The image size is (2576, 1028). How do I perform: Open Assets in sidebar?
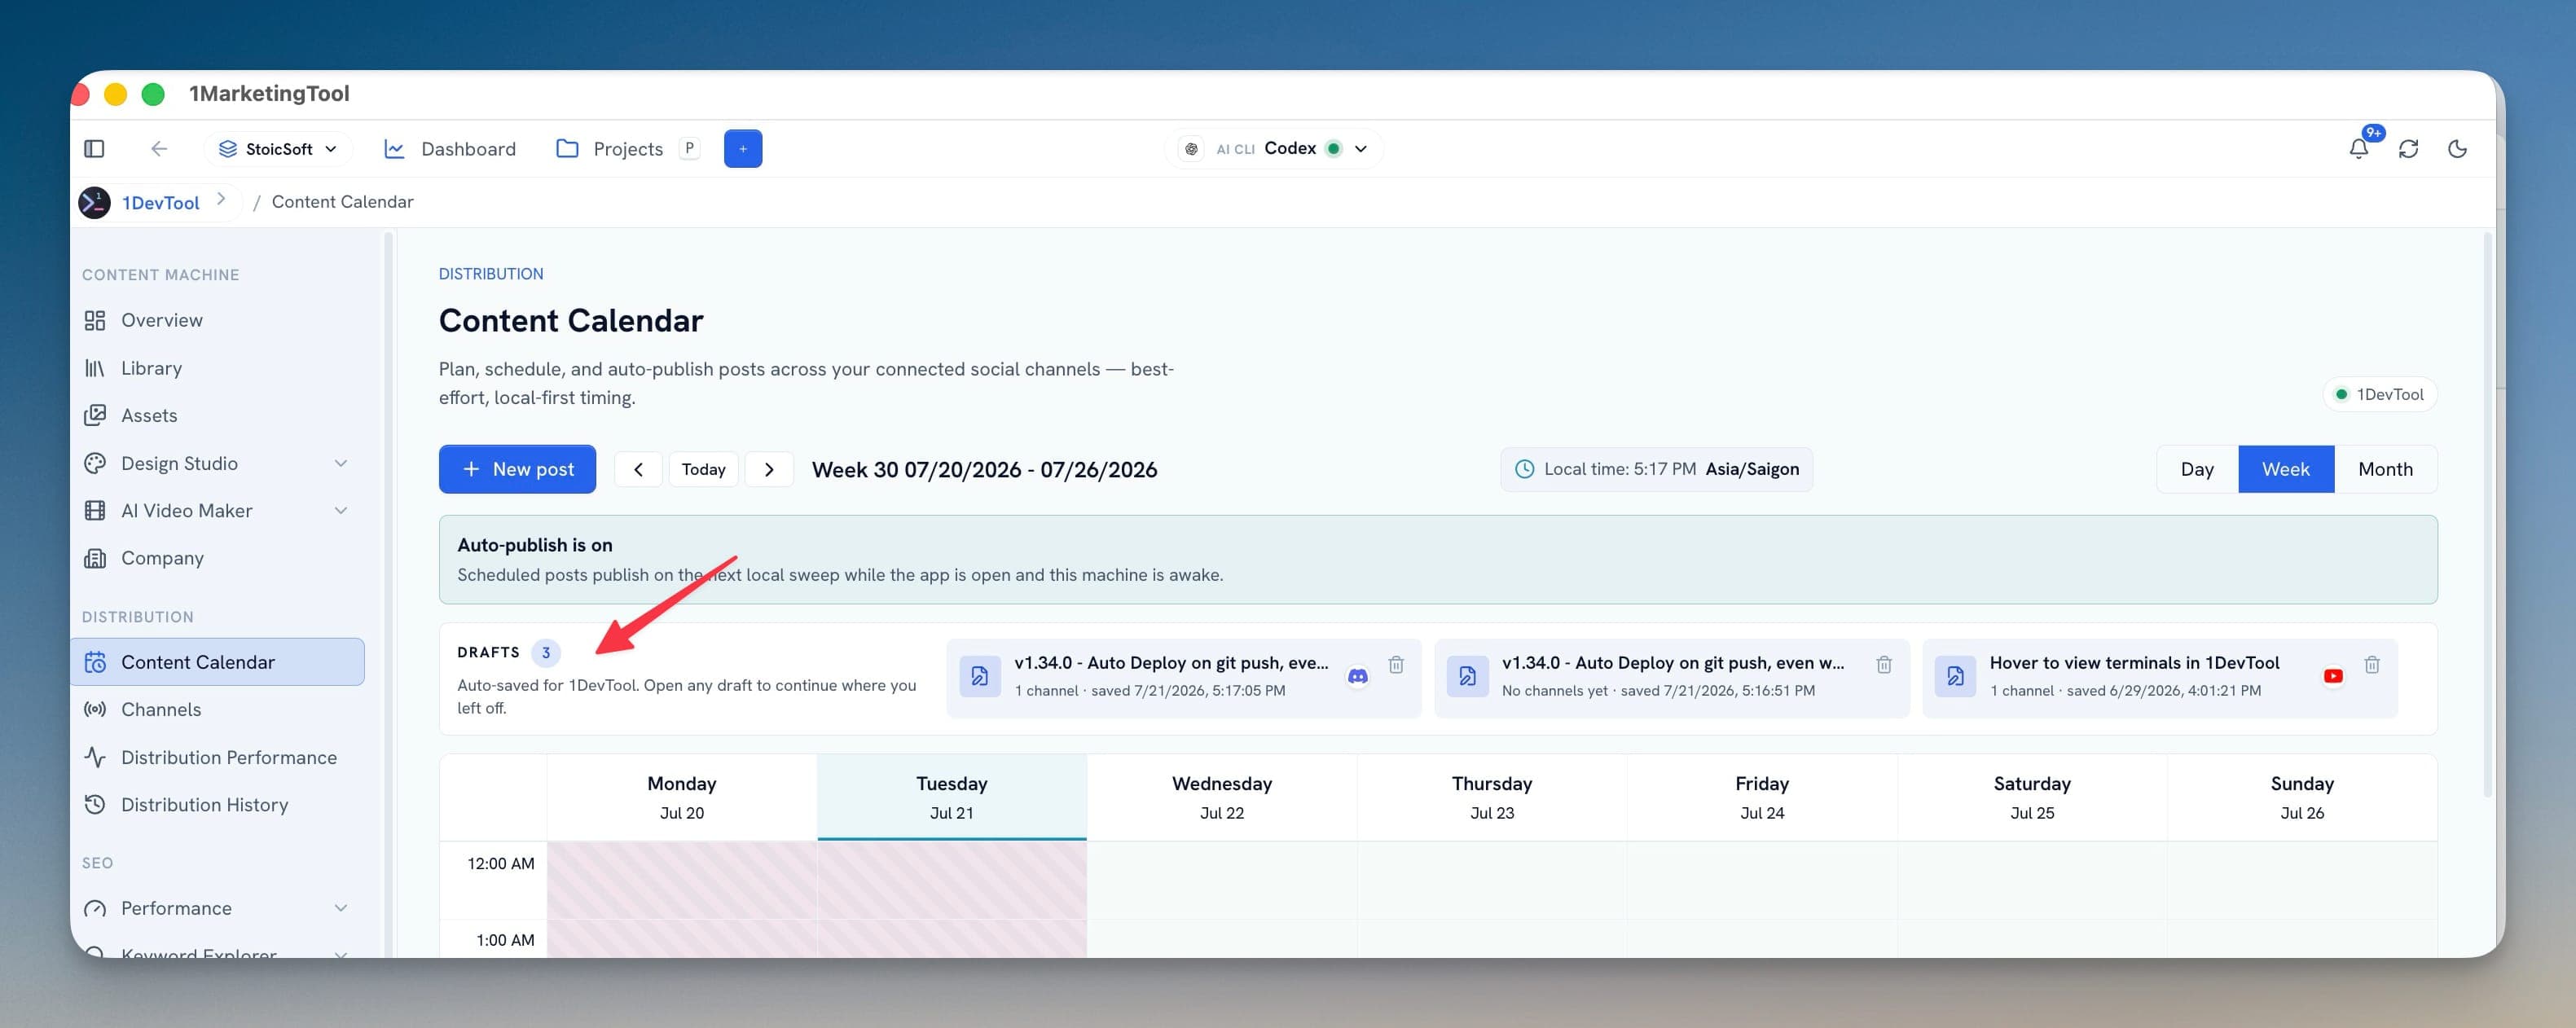click(x=218, y=415)
